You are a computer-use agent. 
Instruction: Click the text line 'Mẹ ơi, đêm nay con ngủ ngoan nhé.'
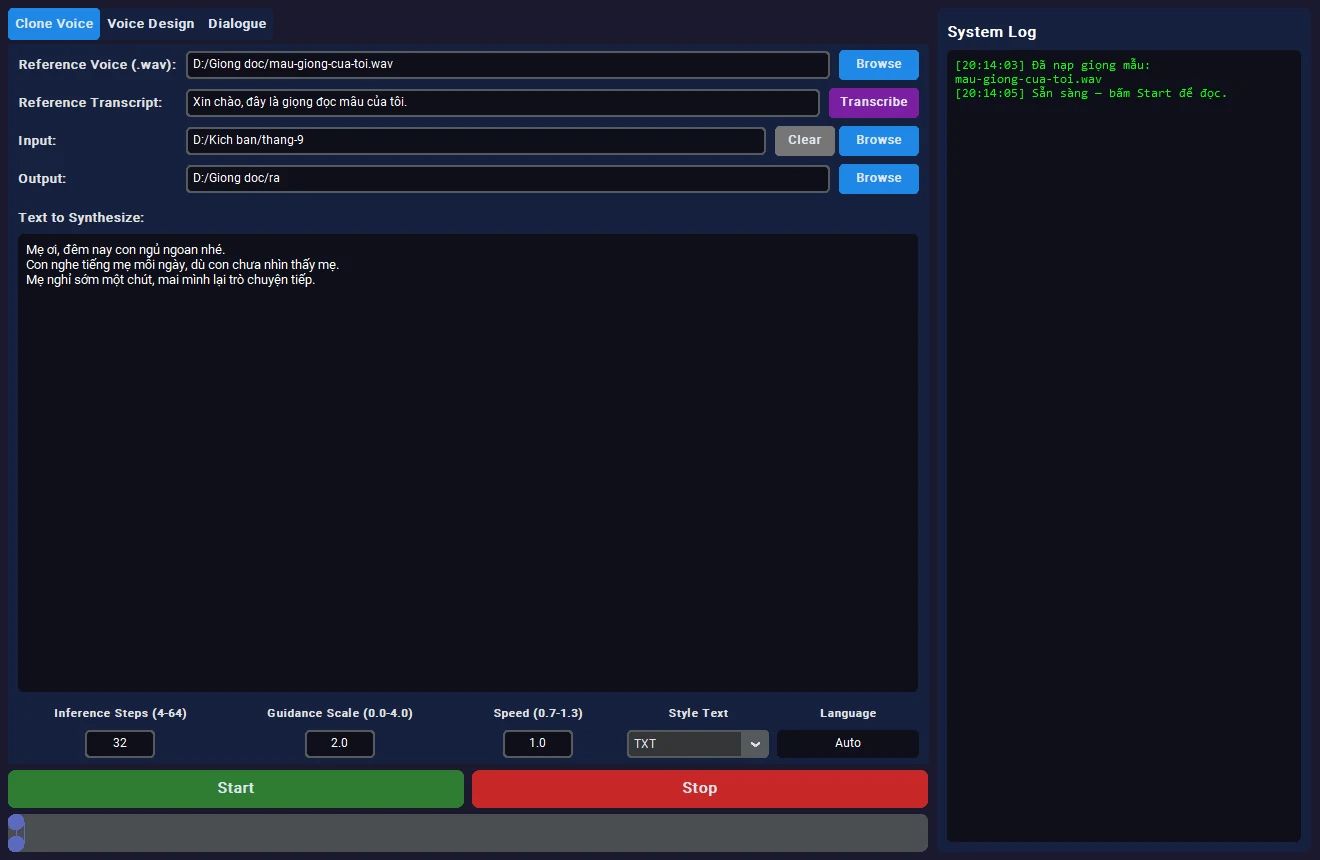pyautogui.click(x=126, y=249)
